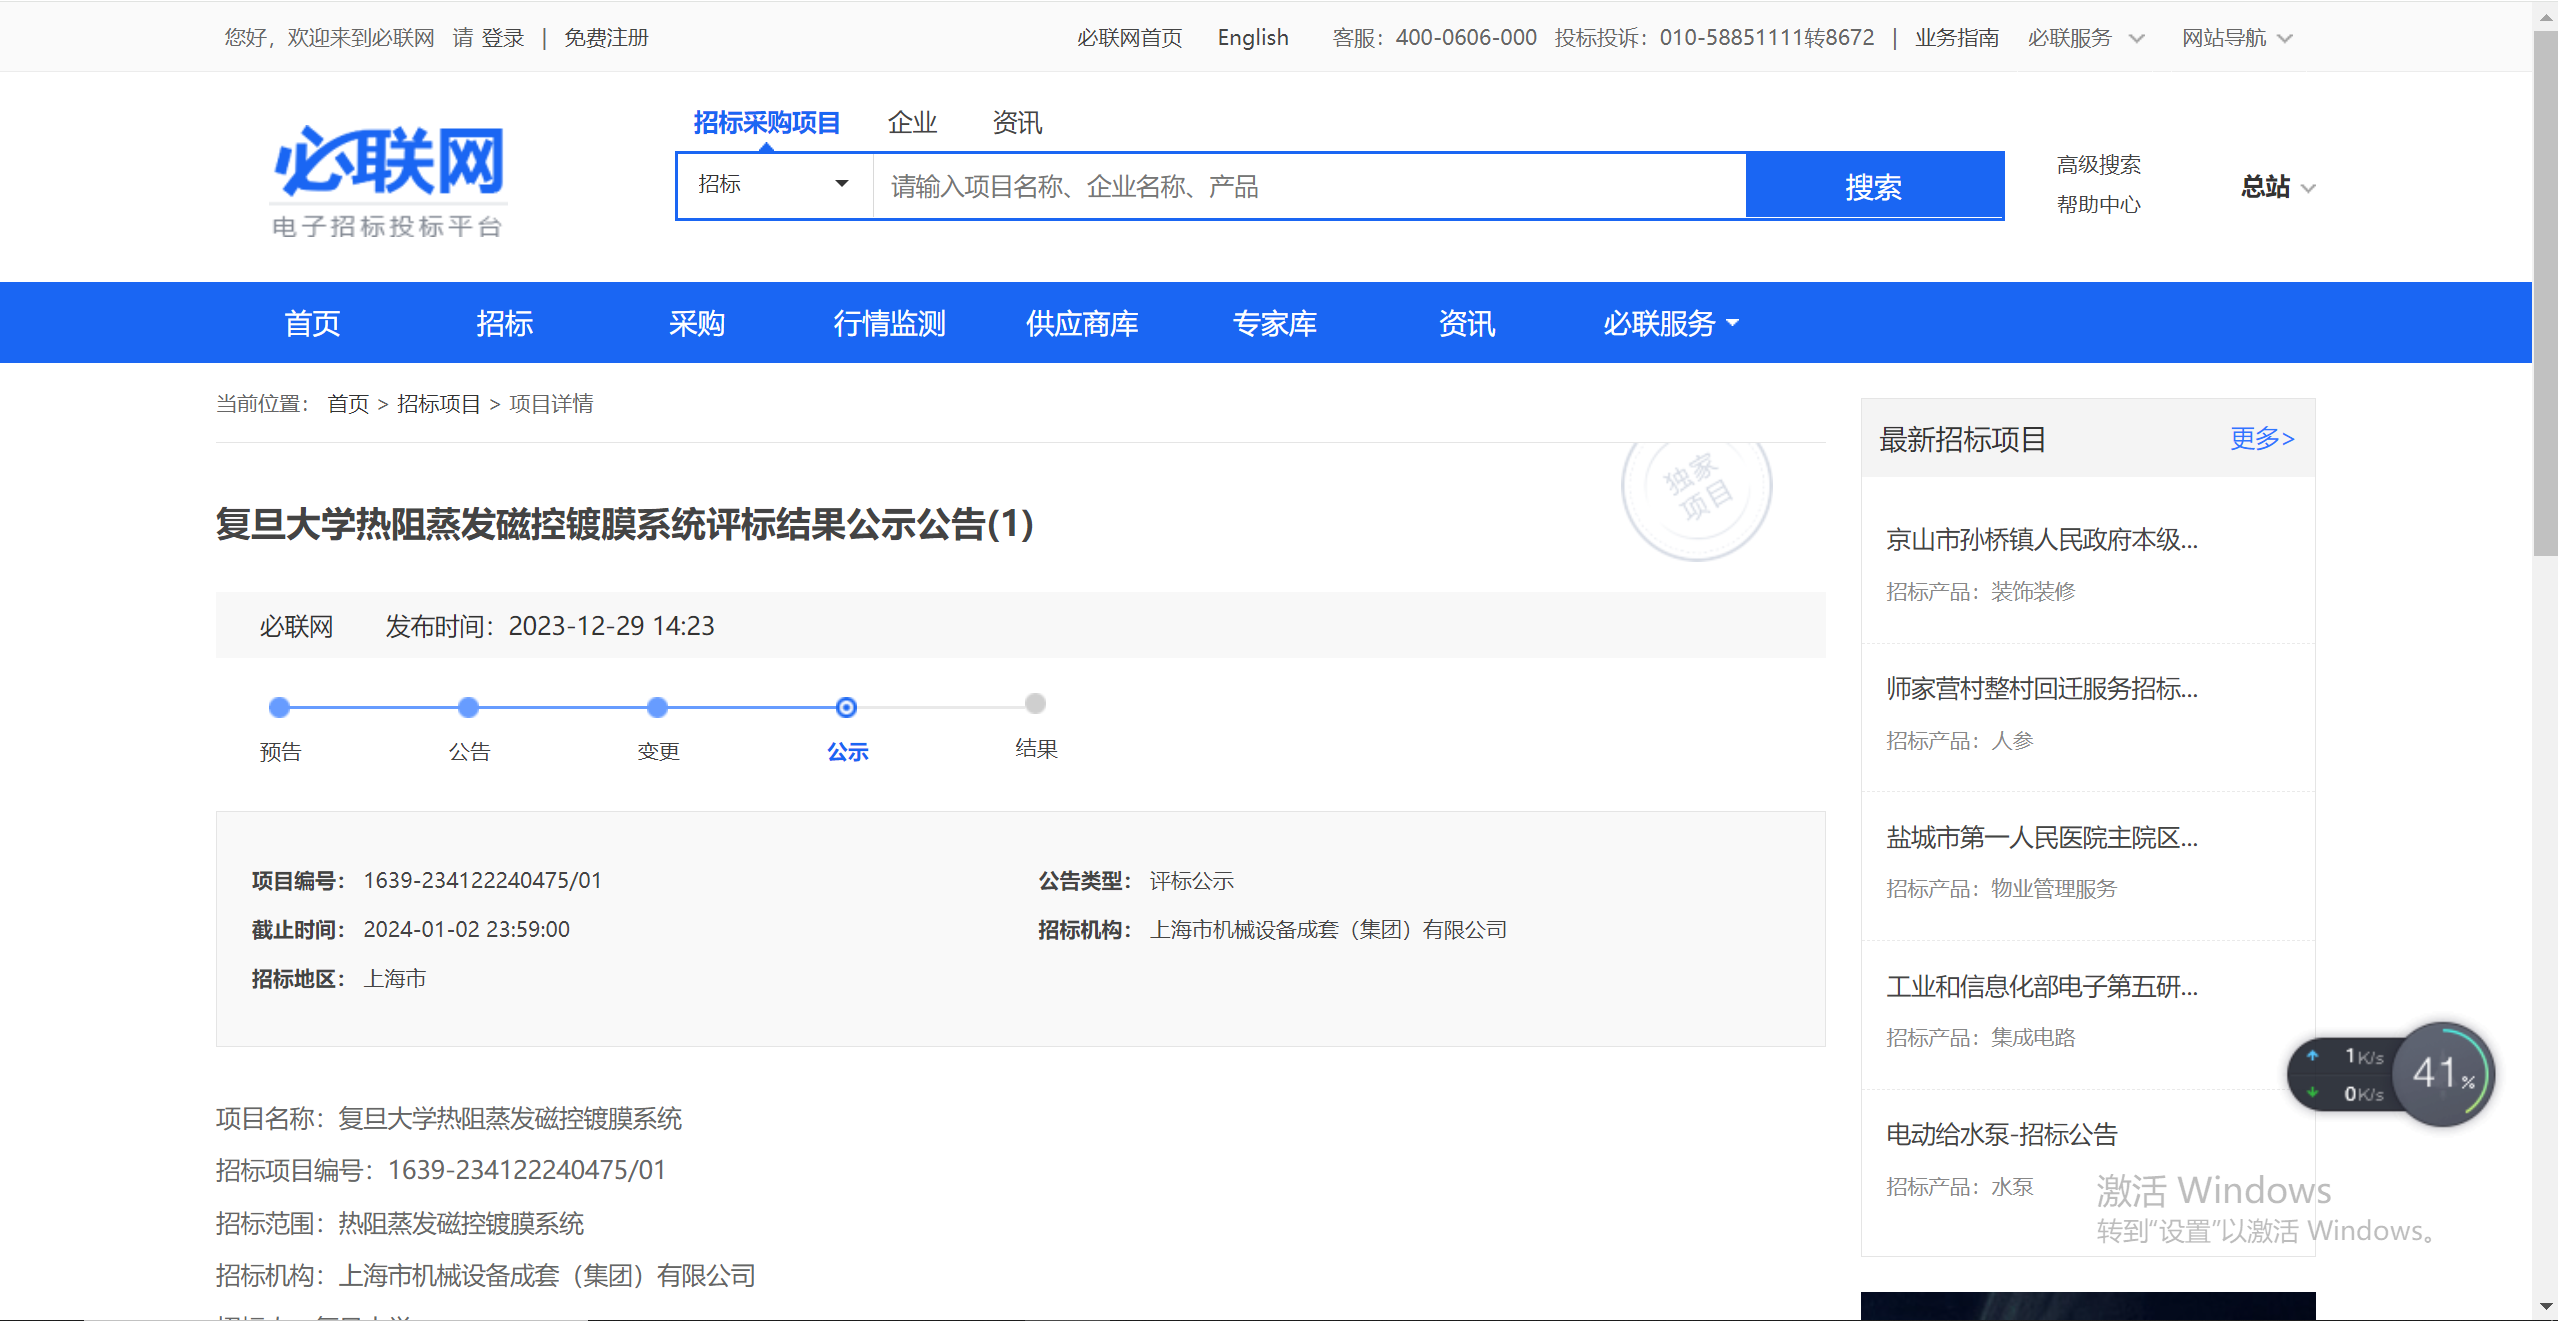The height and width of the screenshot is (1321, 2558).
Task: Open 招标 in the navigation bar
Action: (x=504, y=323)
